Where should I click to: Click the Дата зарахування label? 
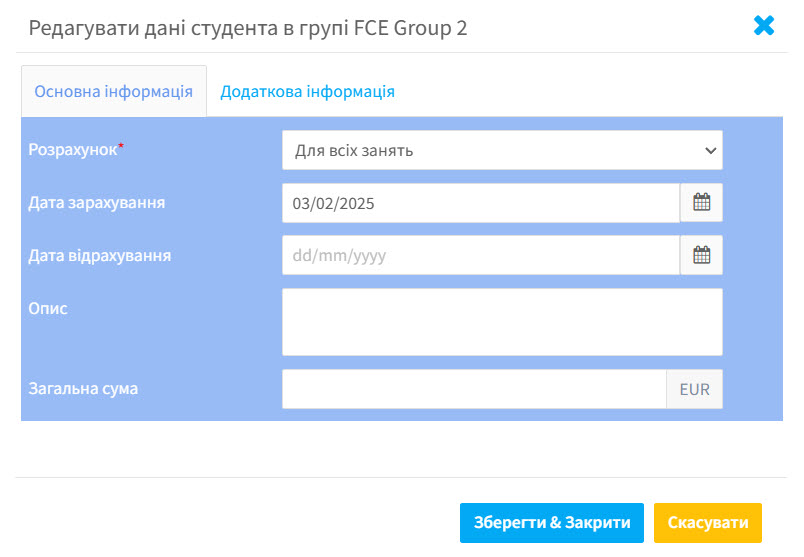coord(97,202)
